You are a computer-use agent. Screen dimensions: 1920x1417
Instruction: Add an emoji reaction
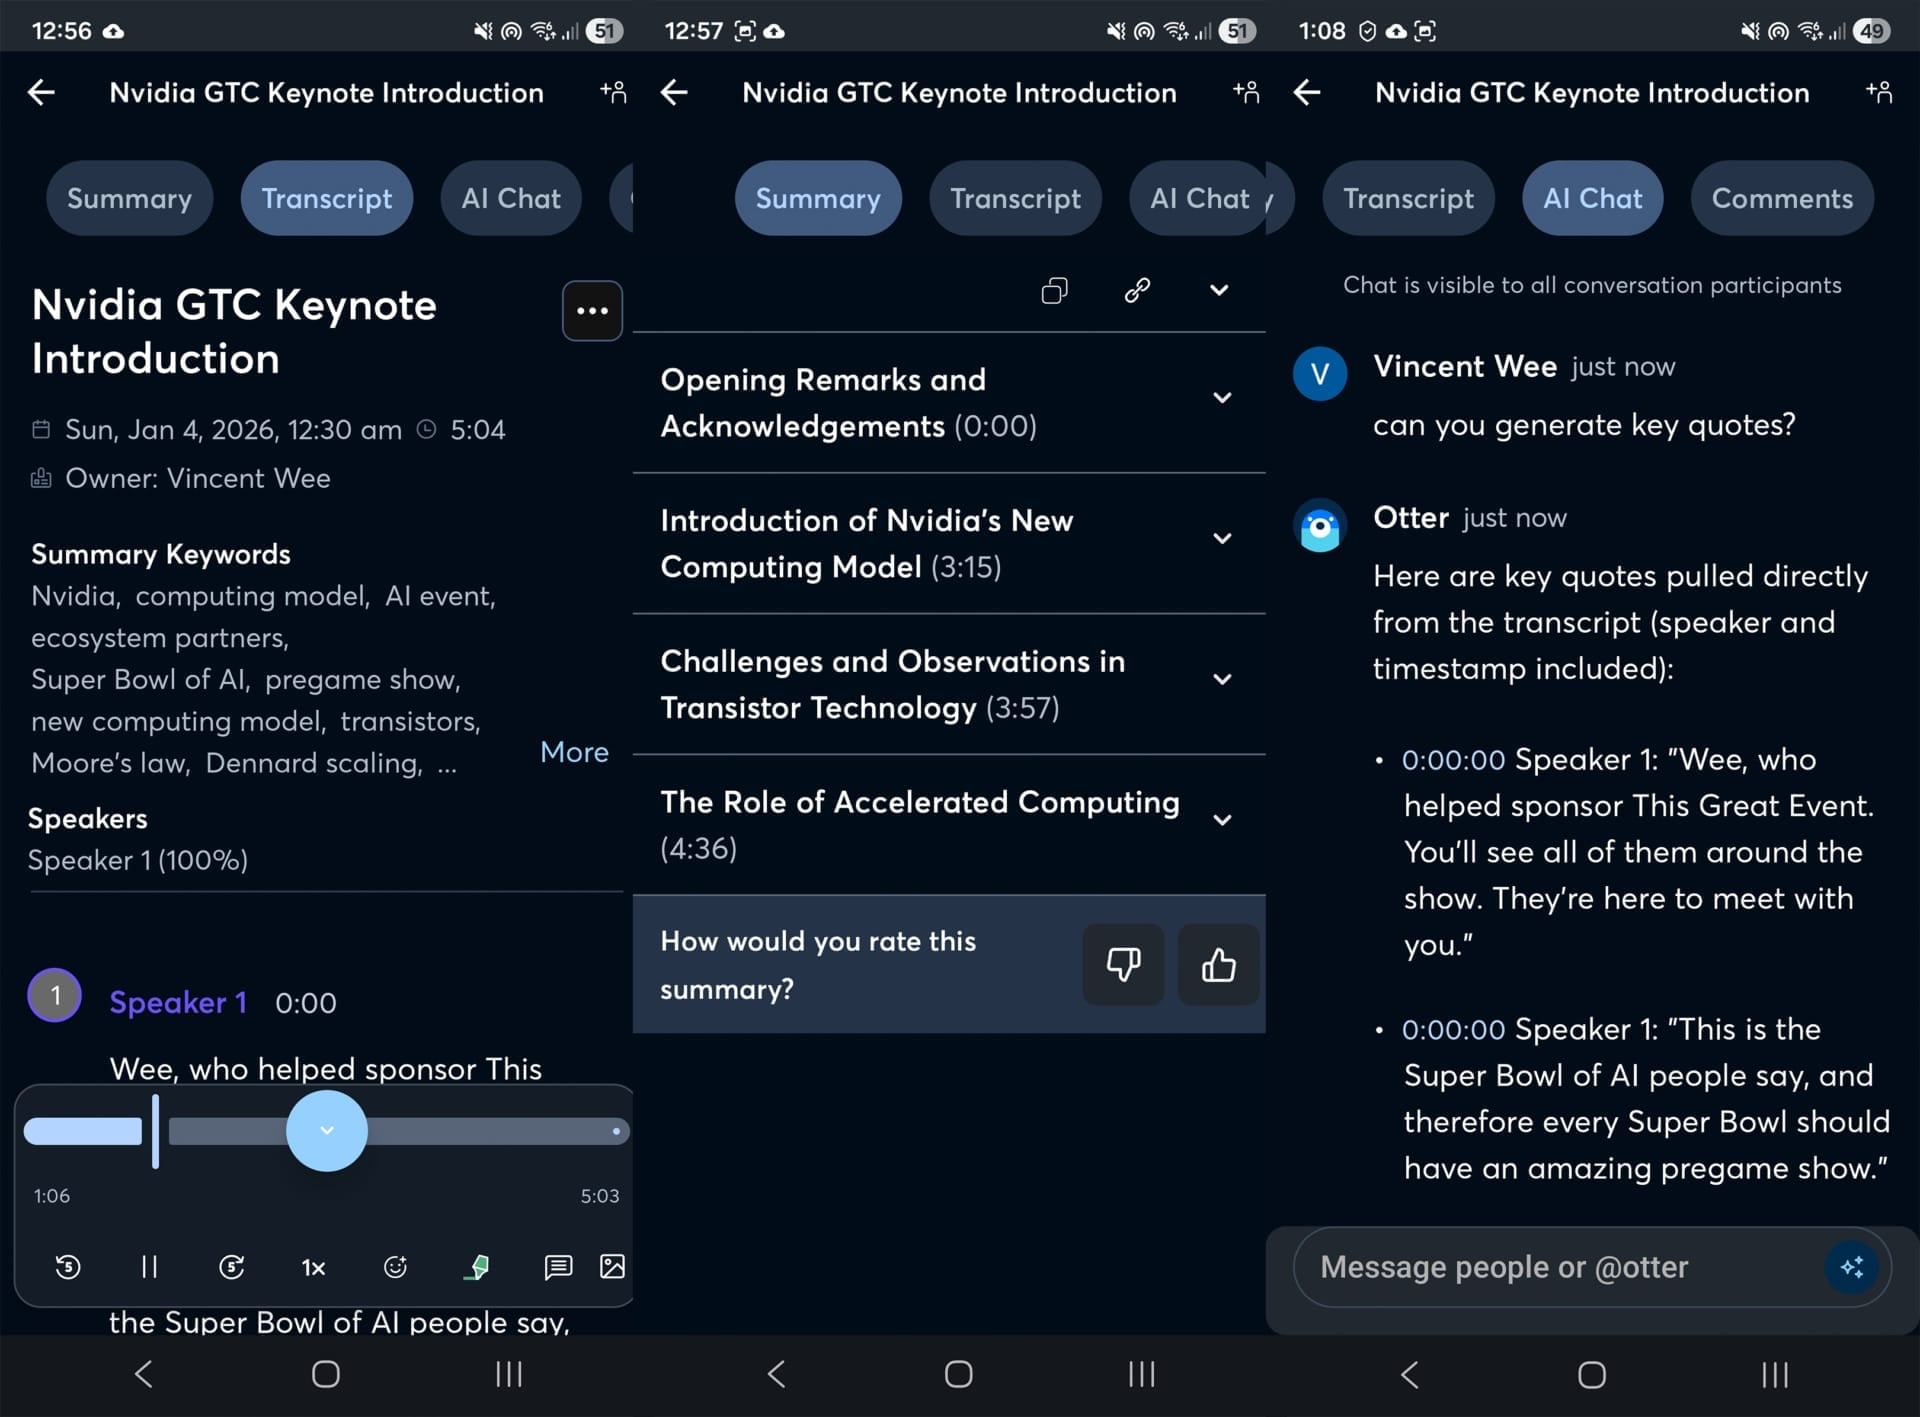point(395,1267)
